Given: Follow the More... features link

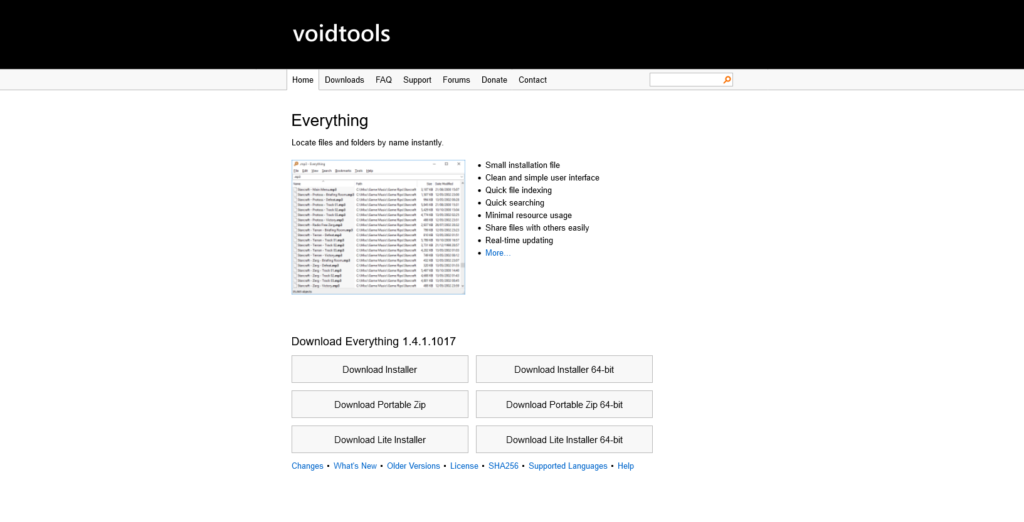Looking at the screenshot, I should [x=498, y=253].
